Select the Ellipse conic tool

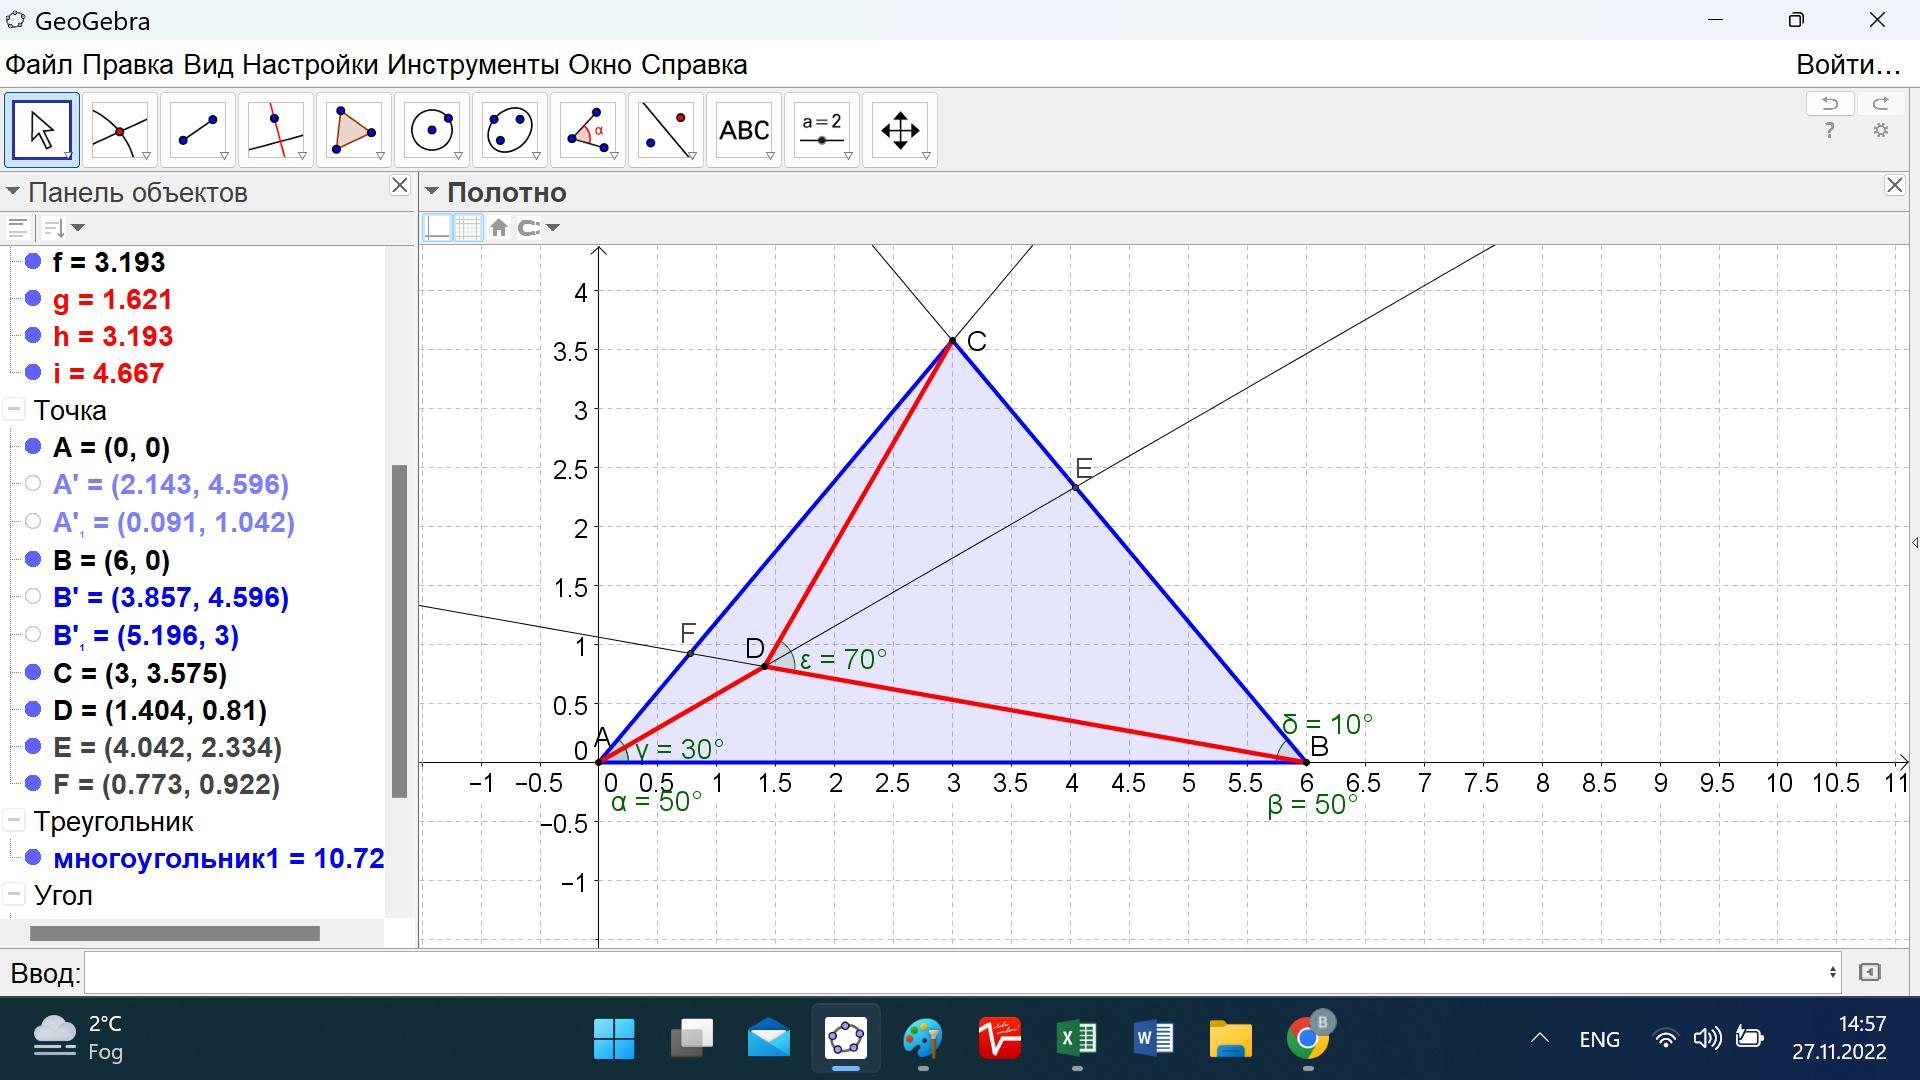coord(510,130)
